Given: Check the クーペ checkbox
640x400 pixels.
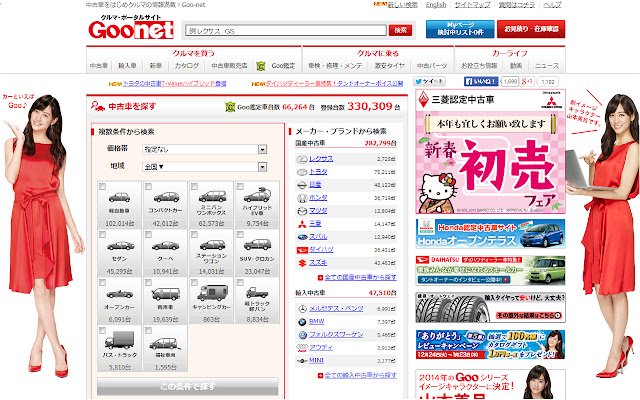Looking at the screenshot, I should point(149,235).
